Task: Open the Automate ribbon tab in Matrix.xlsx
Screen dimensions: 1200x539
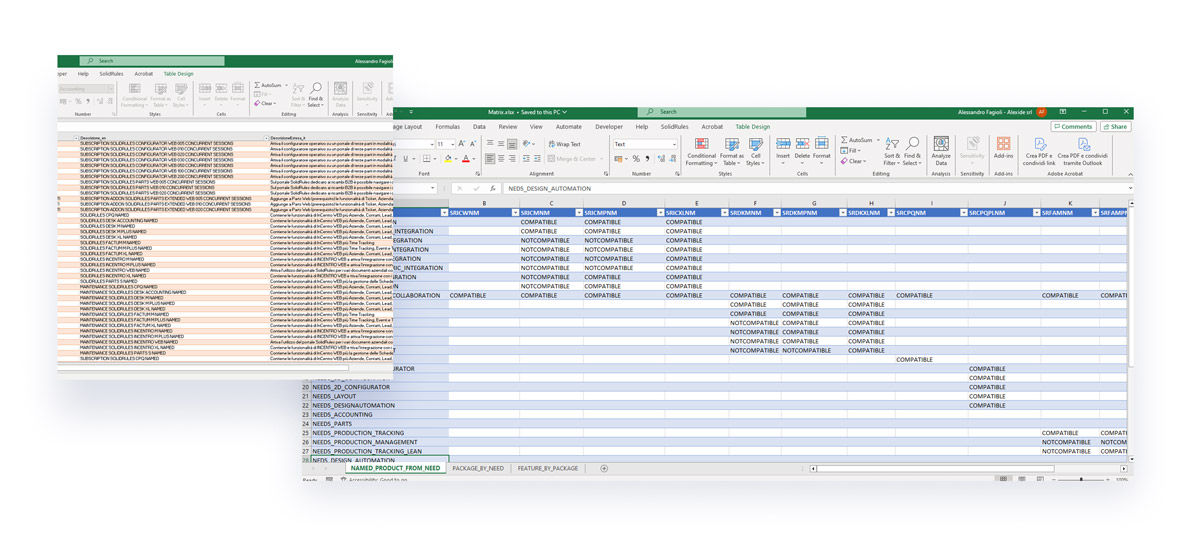Action: (568, 127)
